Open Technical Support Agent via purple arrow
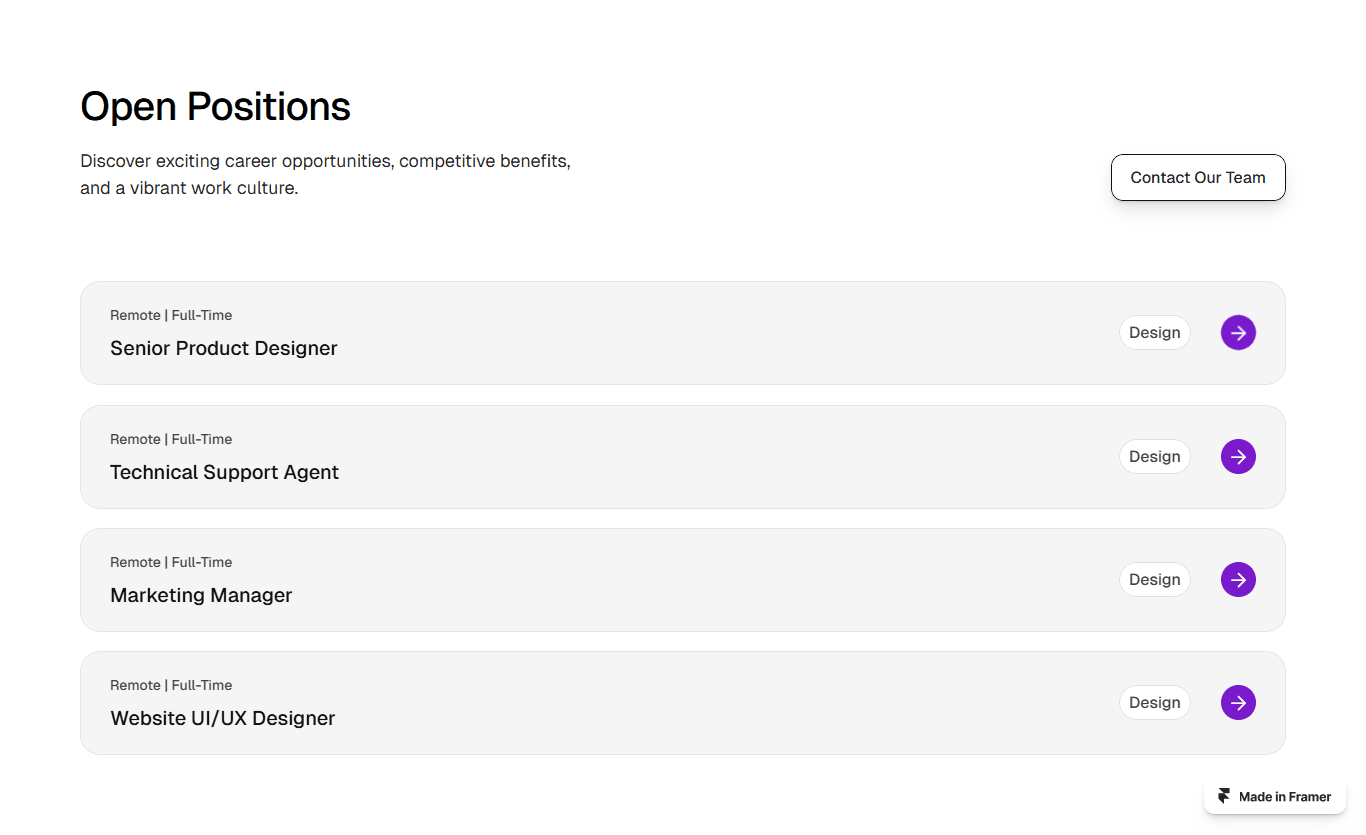The width and height of the screenshot is (1366, 835). point(1238,457)
